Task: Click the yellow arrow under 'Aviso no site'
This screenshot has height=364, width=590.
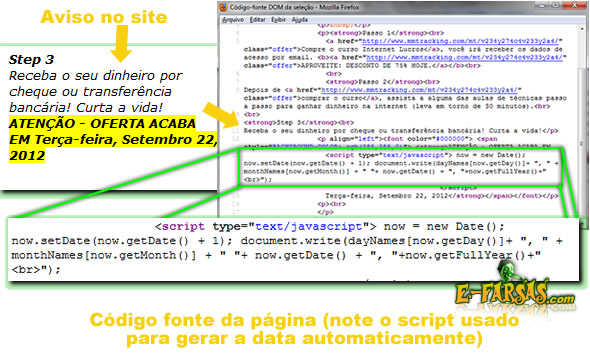Action: tap(121, 43)
